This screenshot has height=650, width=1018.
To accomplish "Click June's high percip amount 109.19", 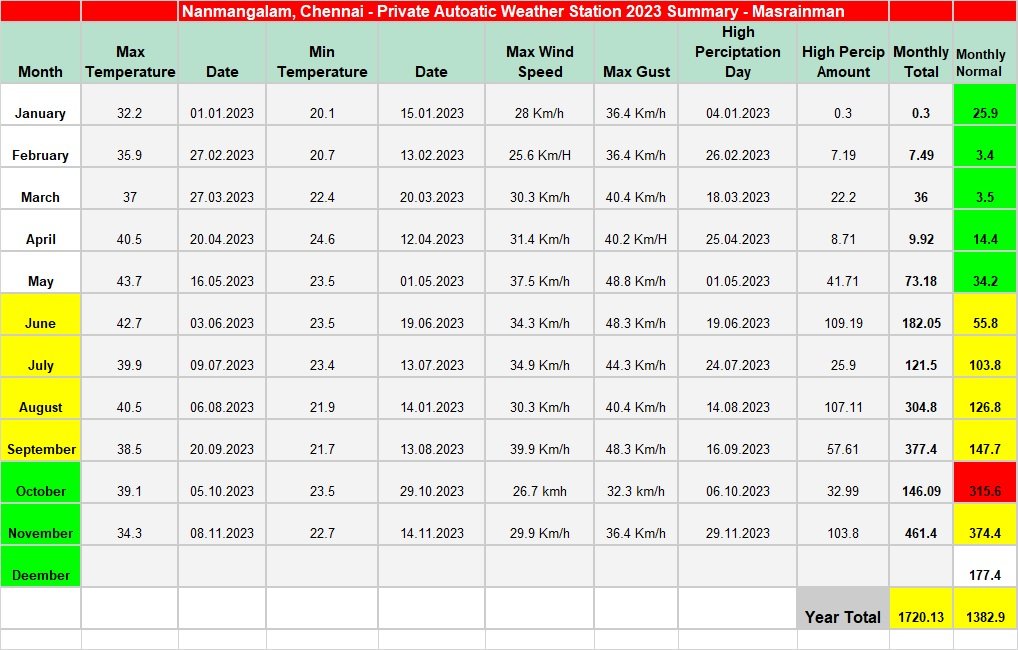I will (x=843, y=314).
